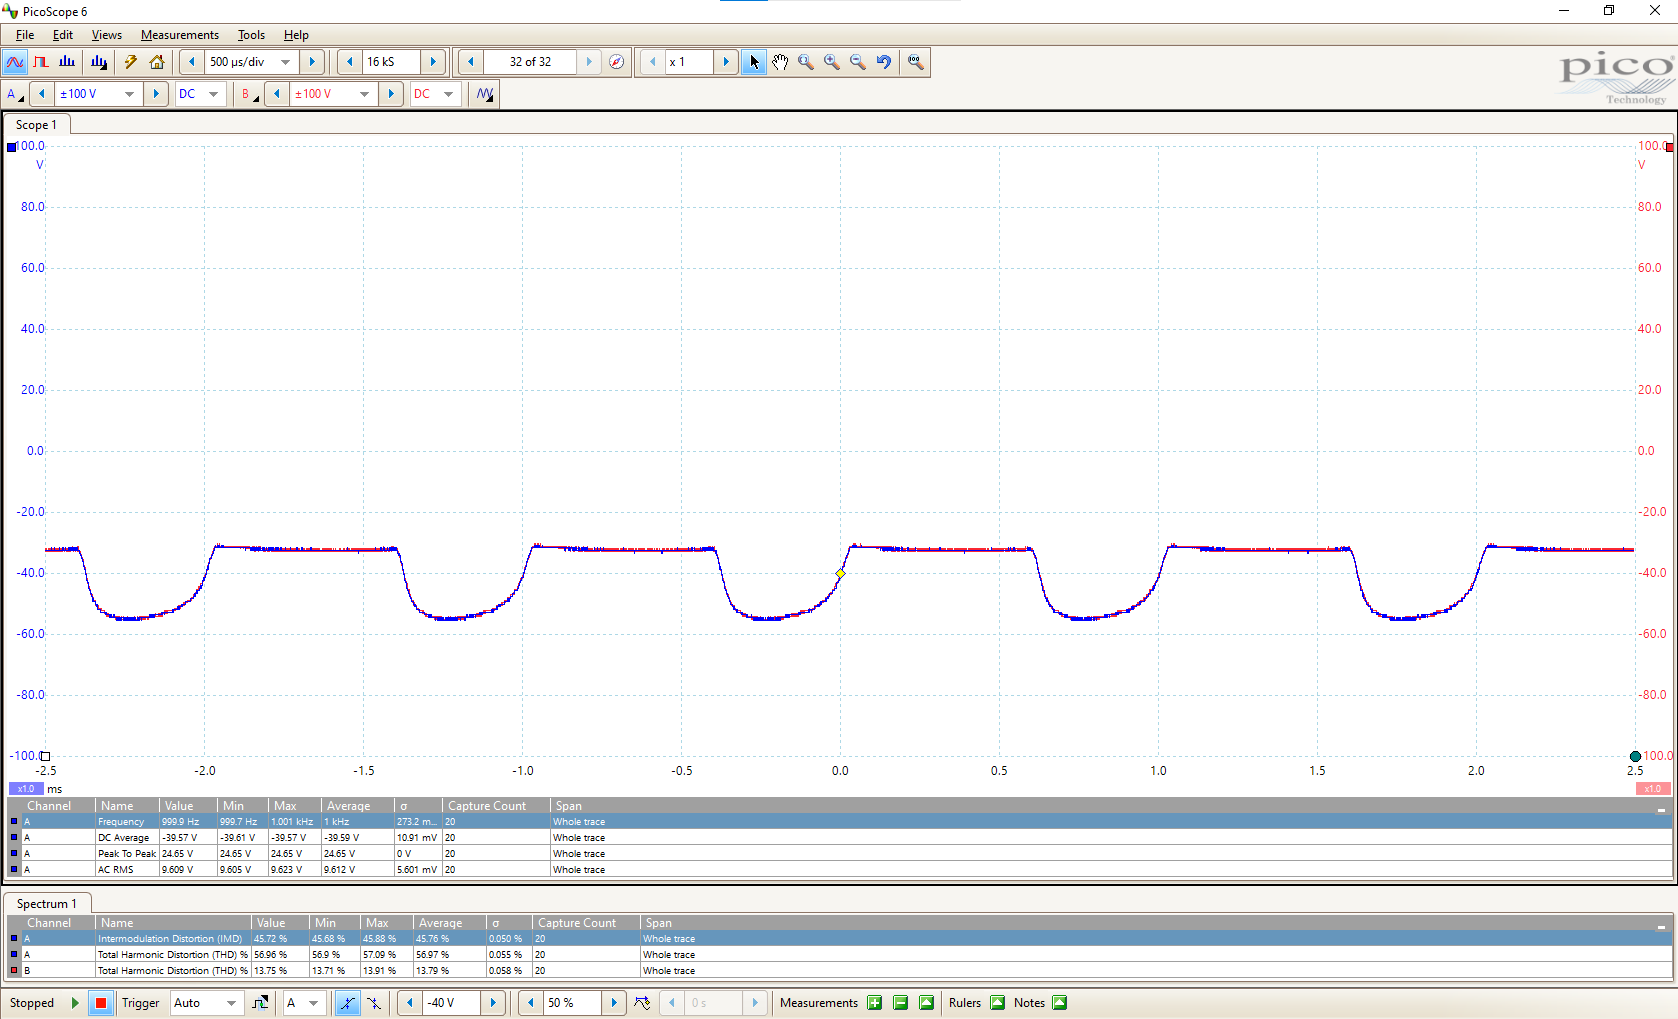This screenshot has width=1678, height=1019.
Task: Click the 50 % pre-trigger field
Action: click(x=572, y=1003)
